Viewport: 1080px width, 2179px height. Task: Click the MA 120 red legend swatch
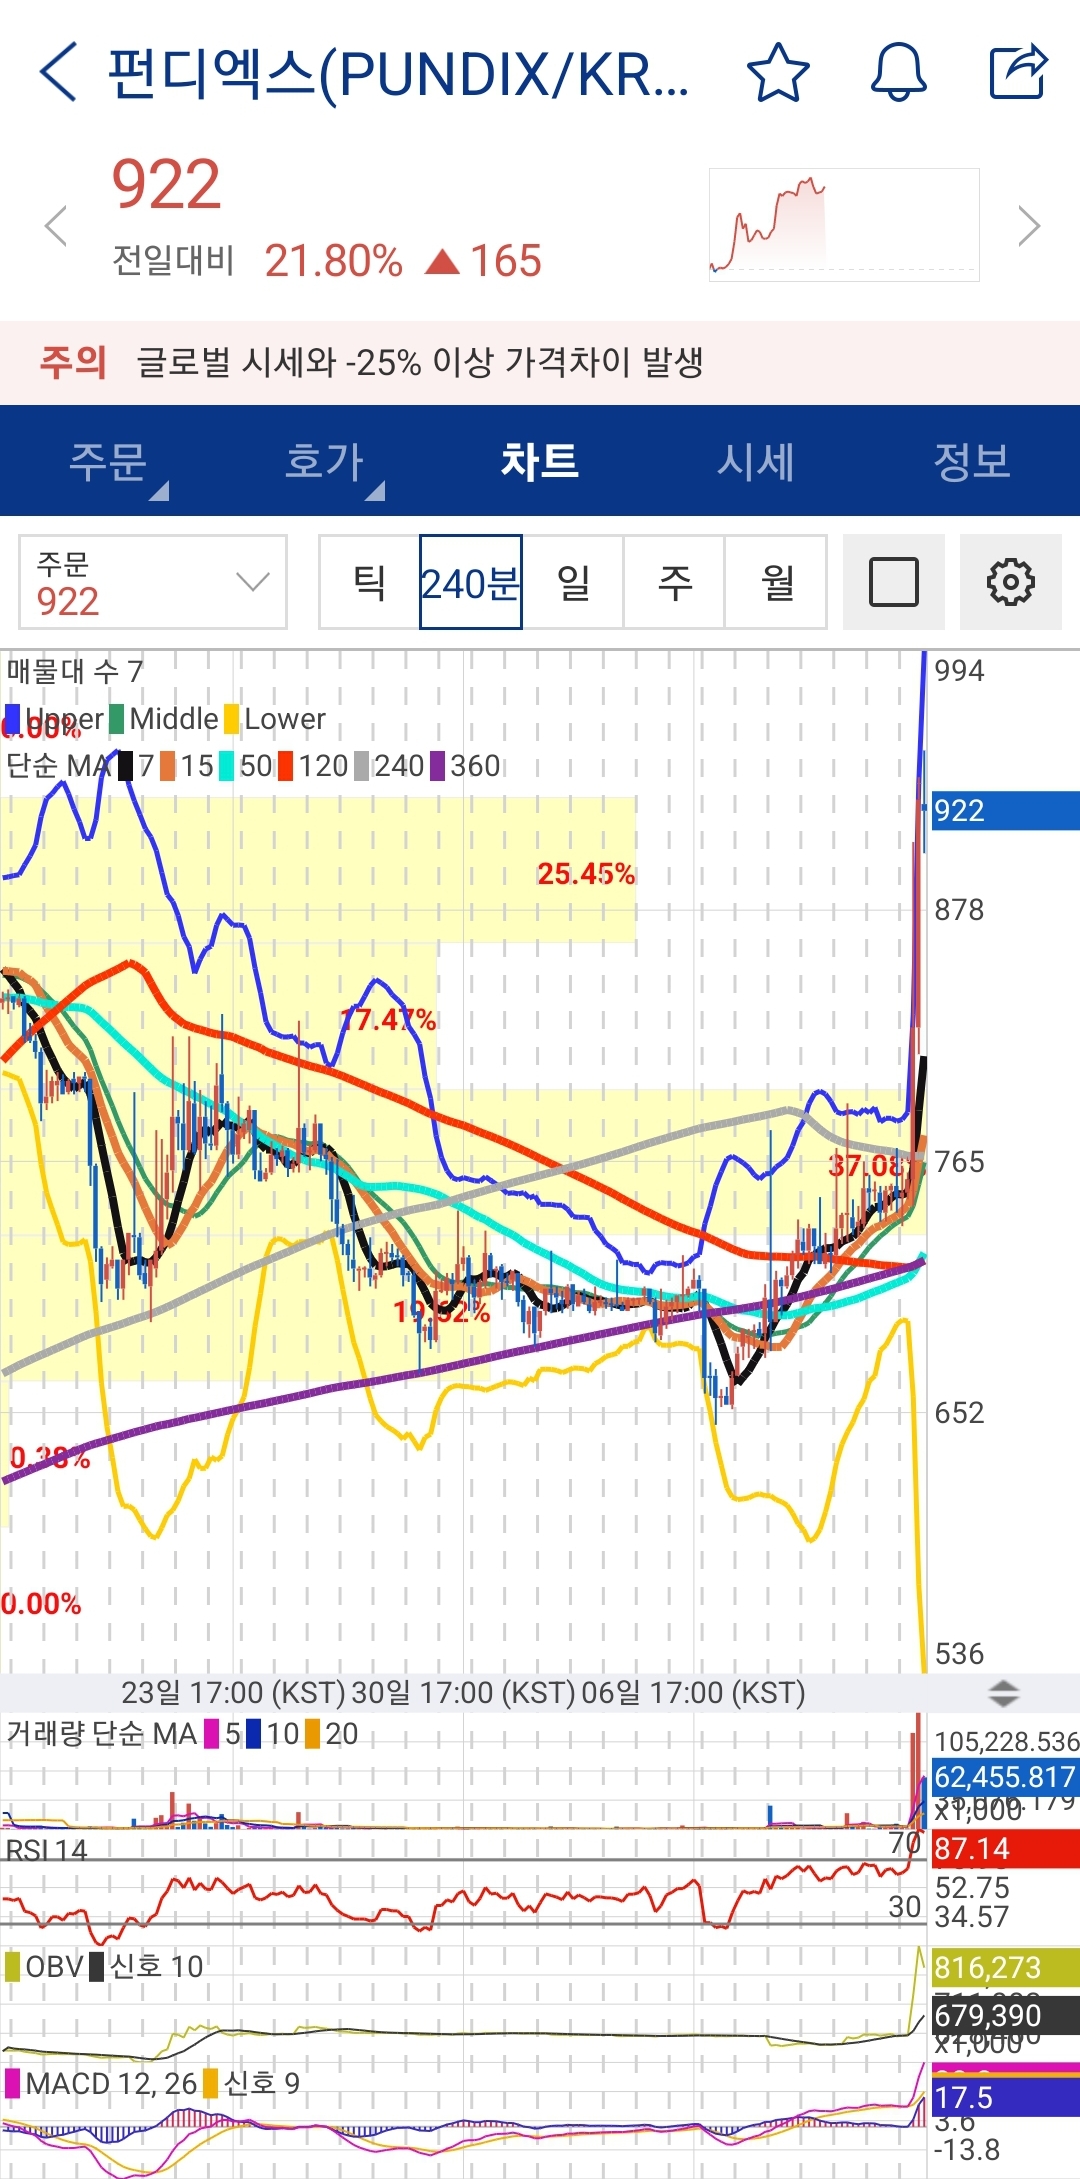point(285,766)
